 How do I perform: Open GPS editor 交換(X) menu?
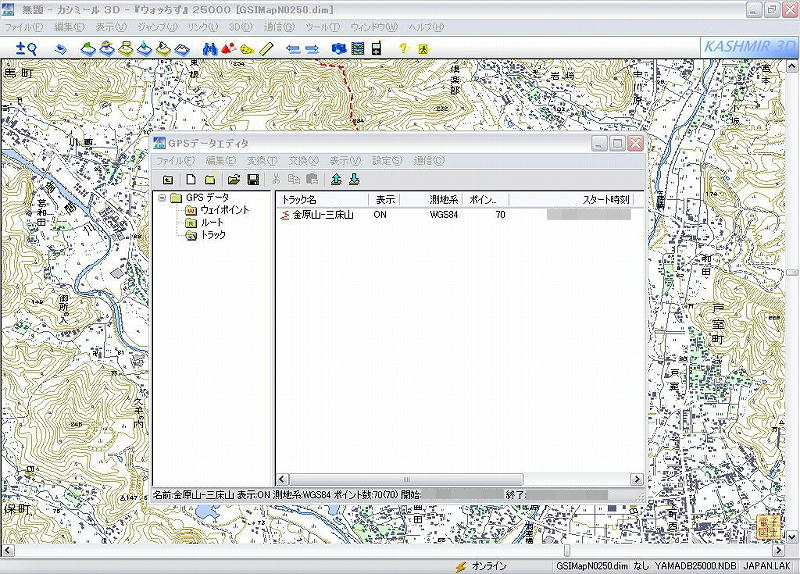(304, 160)
